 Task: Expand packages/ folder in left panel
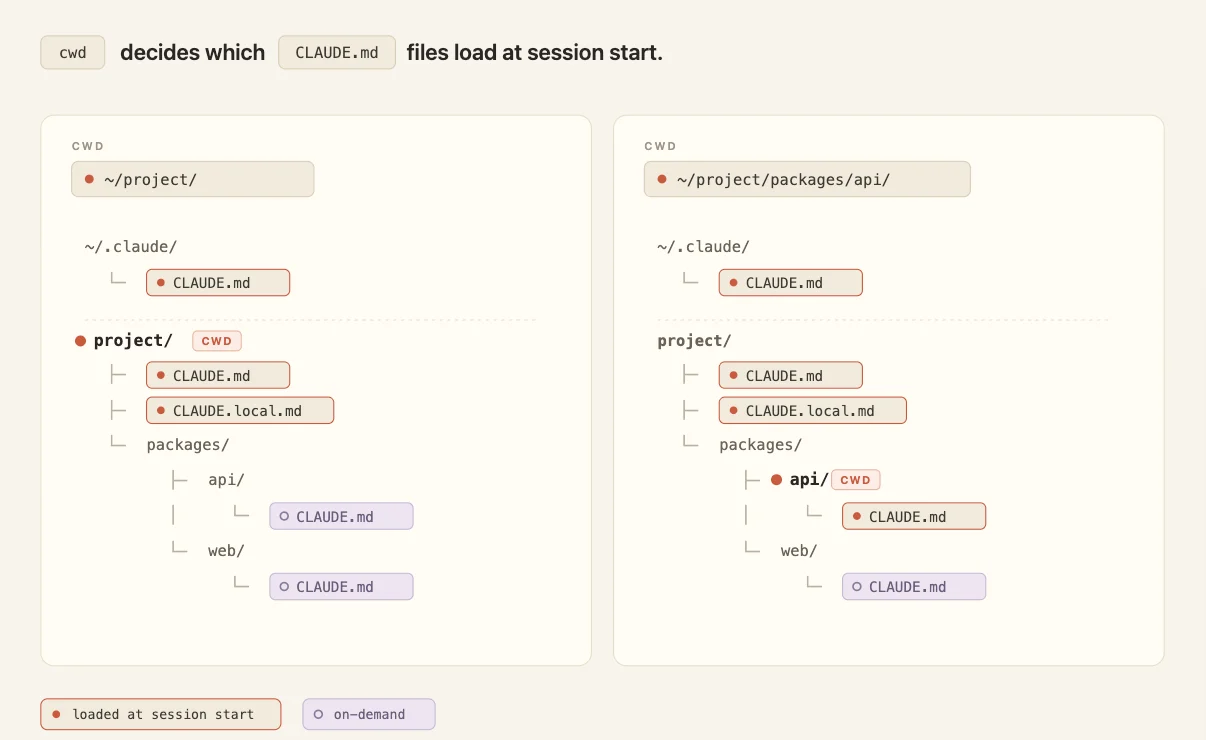coord(188,445)
